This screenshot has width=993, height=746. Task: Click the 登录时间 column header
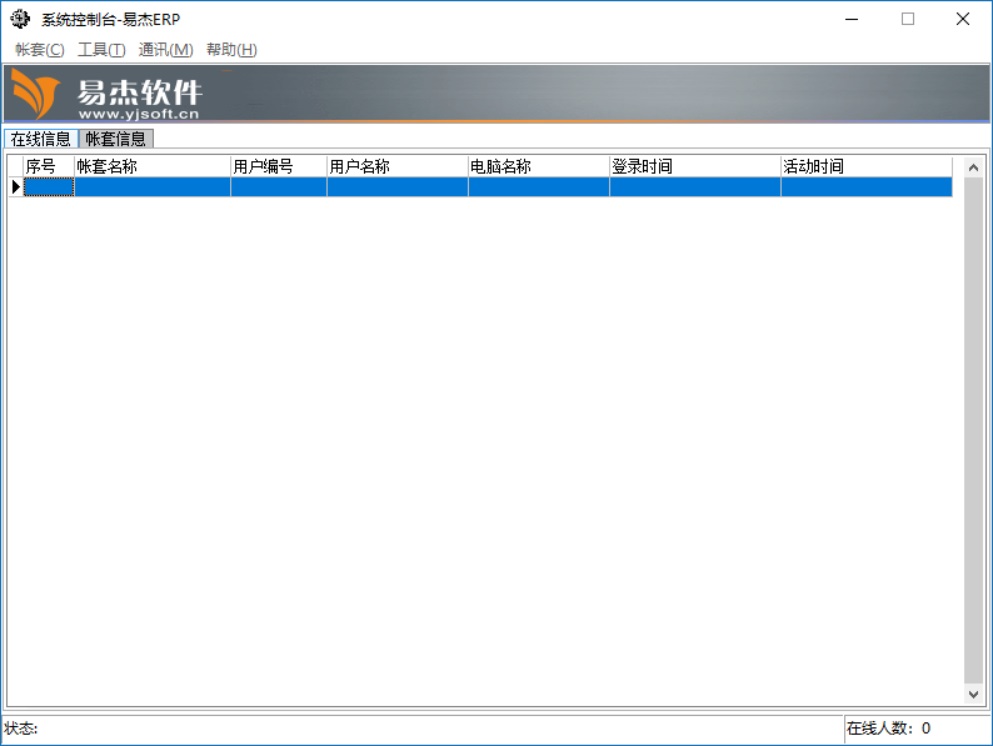click(x=694, y=167)
